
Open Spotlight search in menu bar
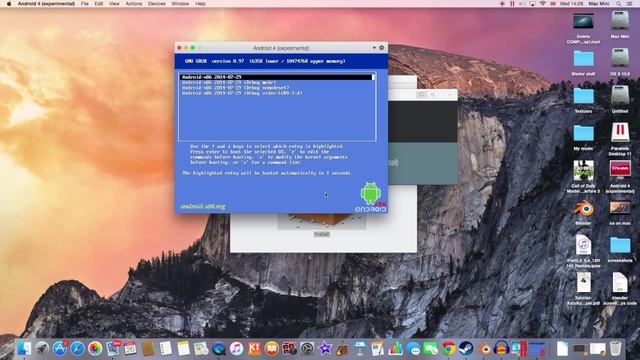[x=619, y=4]
